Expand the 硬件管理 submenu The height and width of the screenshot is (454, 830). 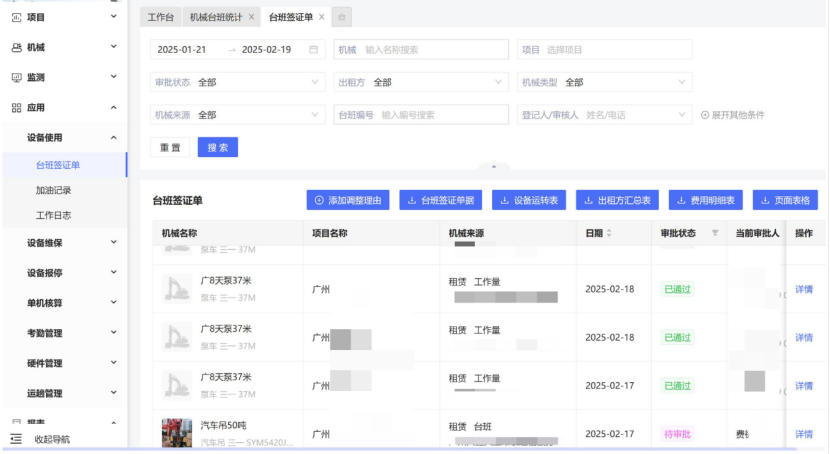(x=113, y=363)
